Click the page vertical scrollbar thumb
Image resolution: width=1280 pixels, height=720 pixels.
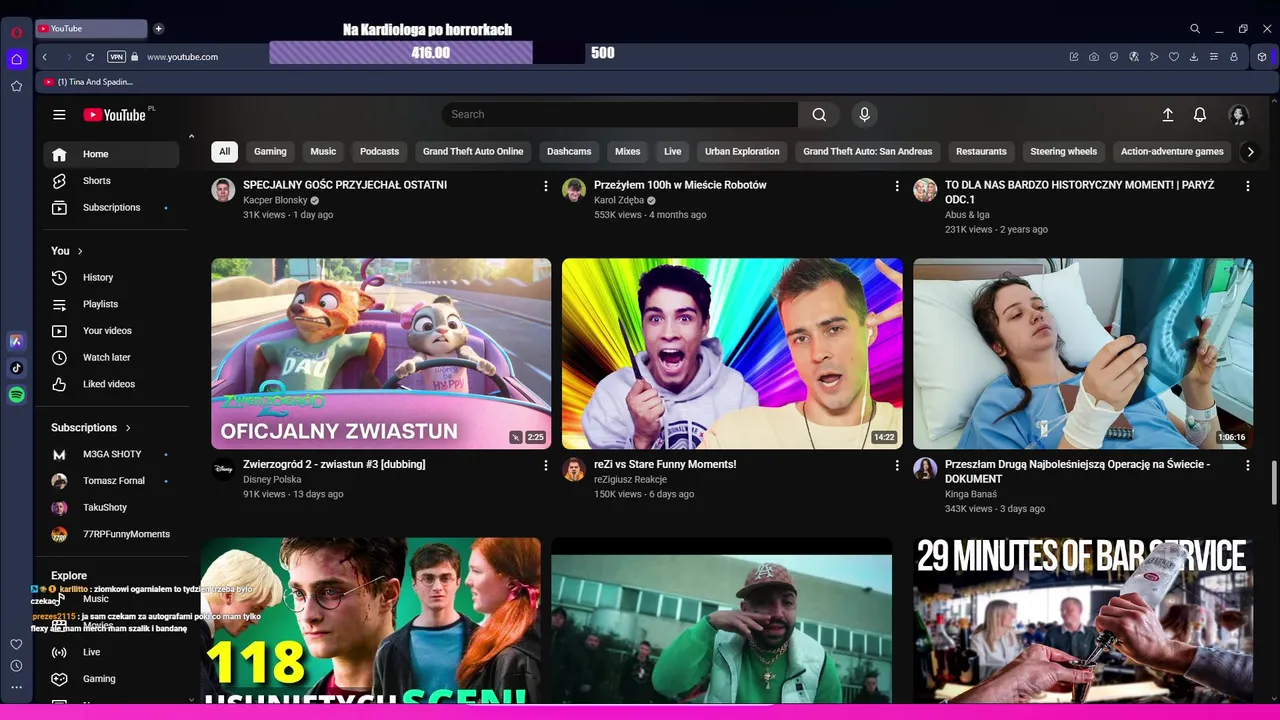pyautogui.click(x=1273, y=483)
